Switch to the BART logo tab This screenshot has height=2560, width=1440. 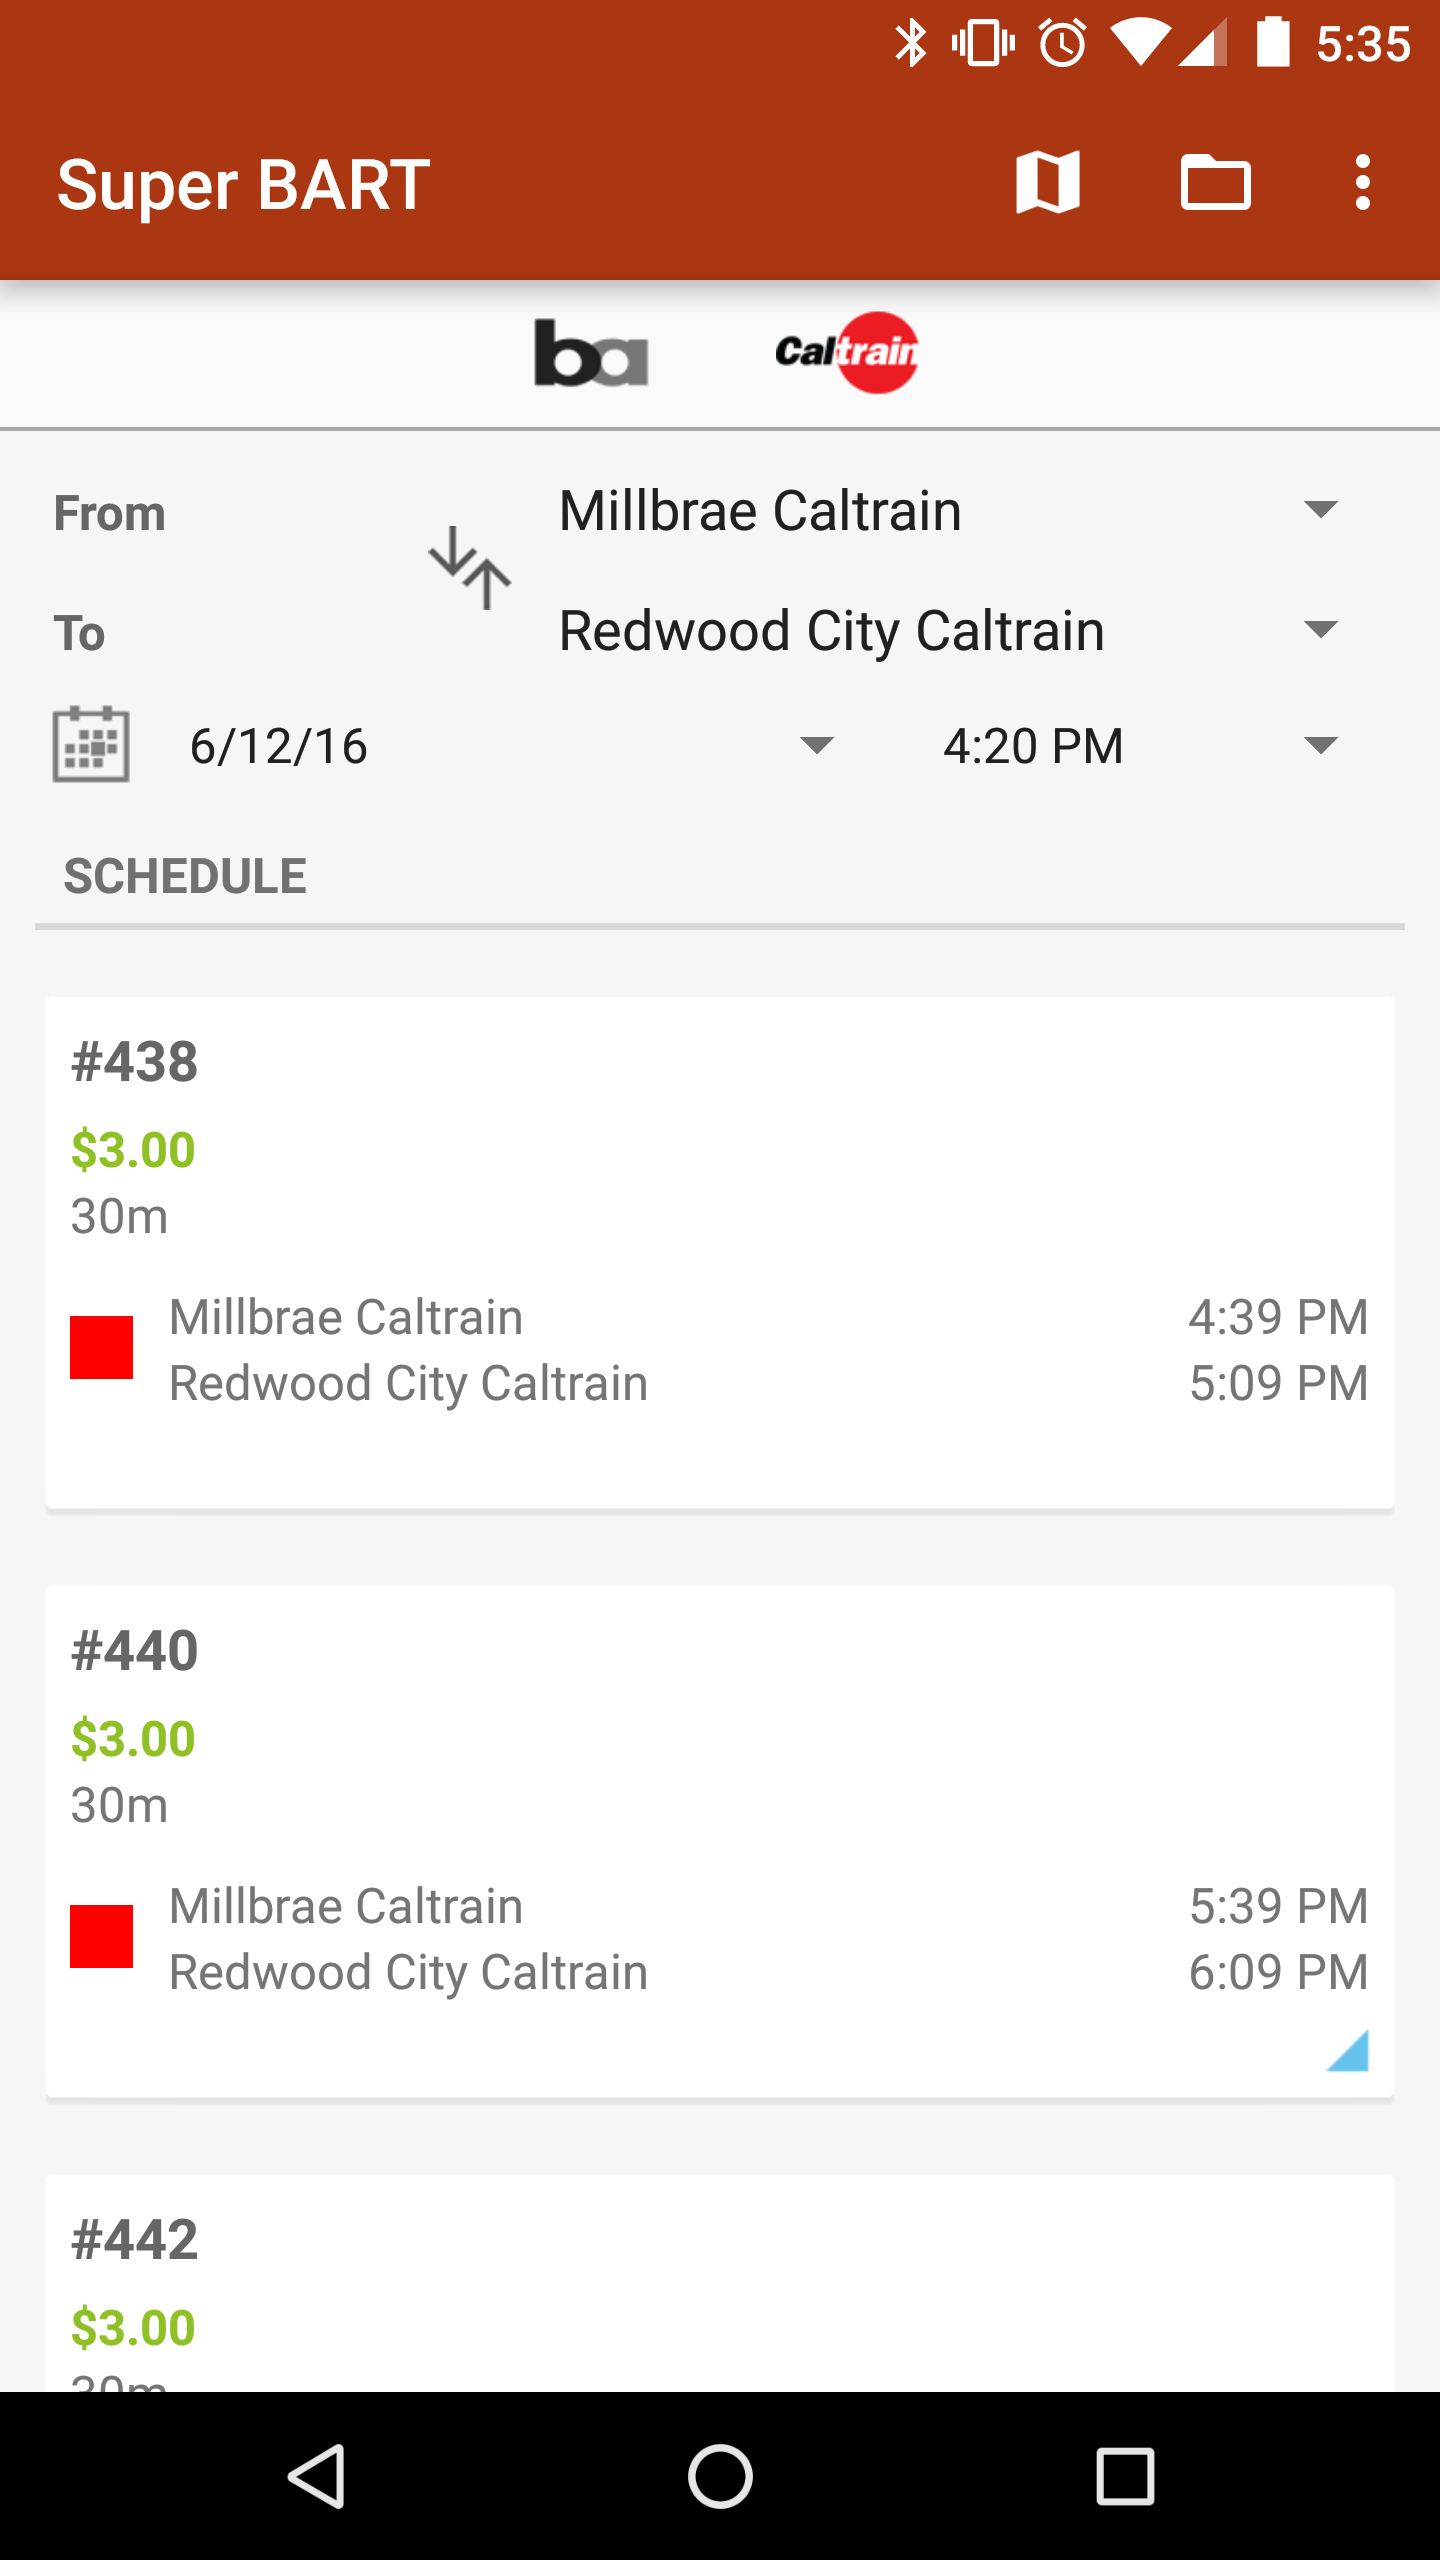tap(591, 353)
